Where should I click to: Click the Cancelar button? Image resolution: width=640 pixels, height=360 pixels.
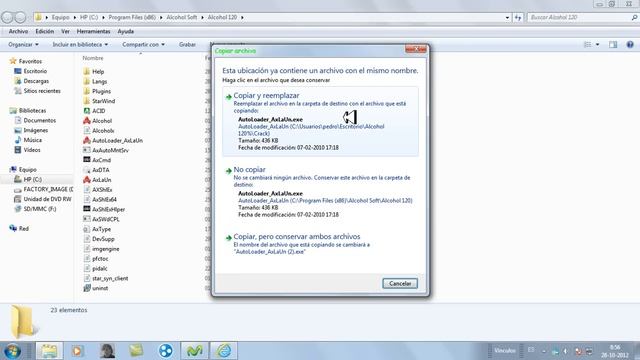pyautogui.click(x=400, y=283)
